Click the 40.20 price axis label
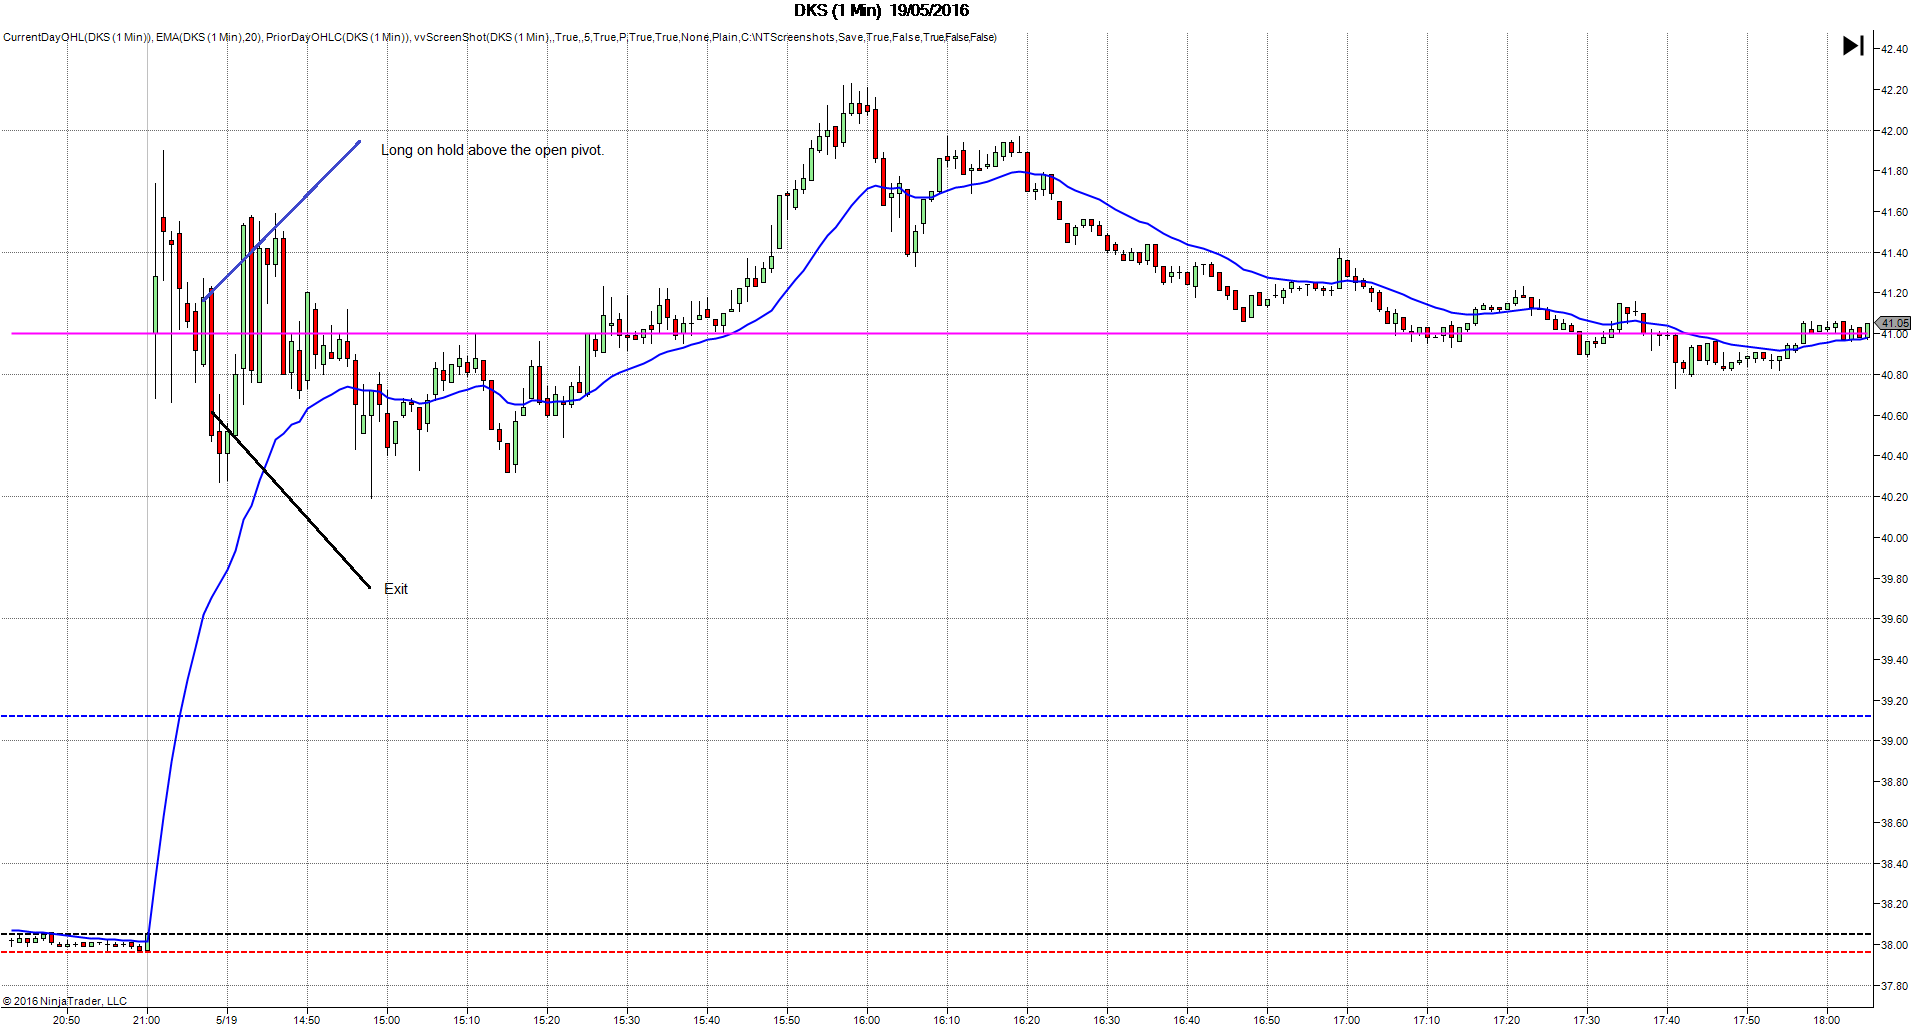1920x1034 pixels. [1894, 497]
